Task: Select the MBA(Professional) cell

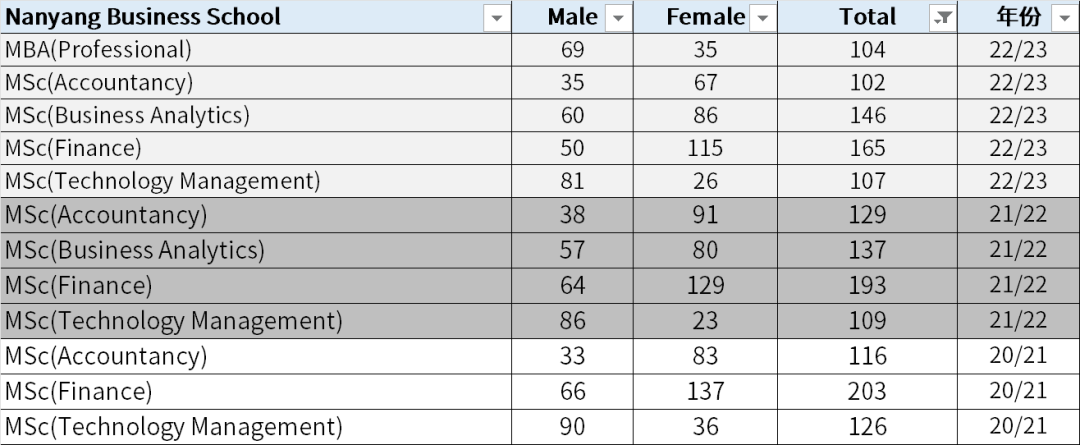Action: pyautogui.click(x=98, y=49)
